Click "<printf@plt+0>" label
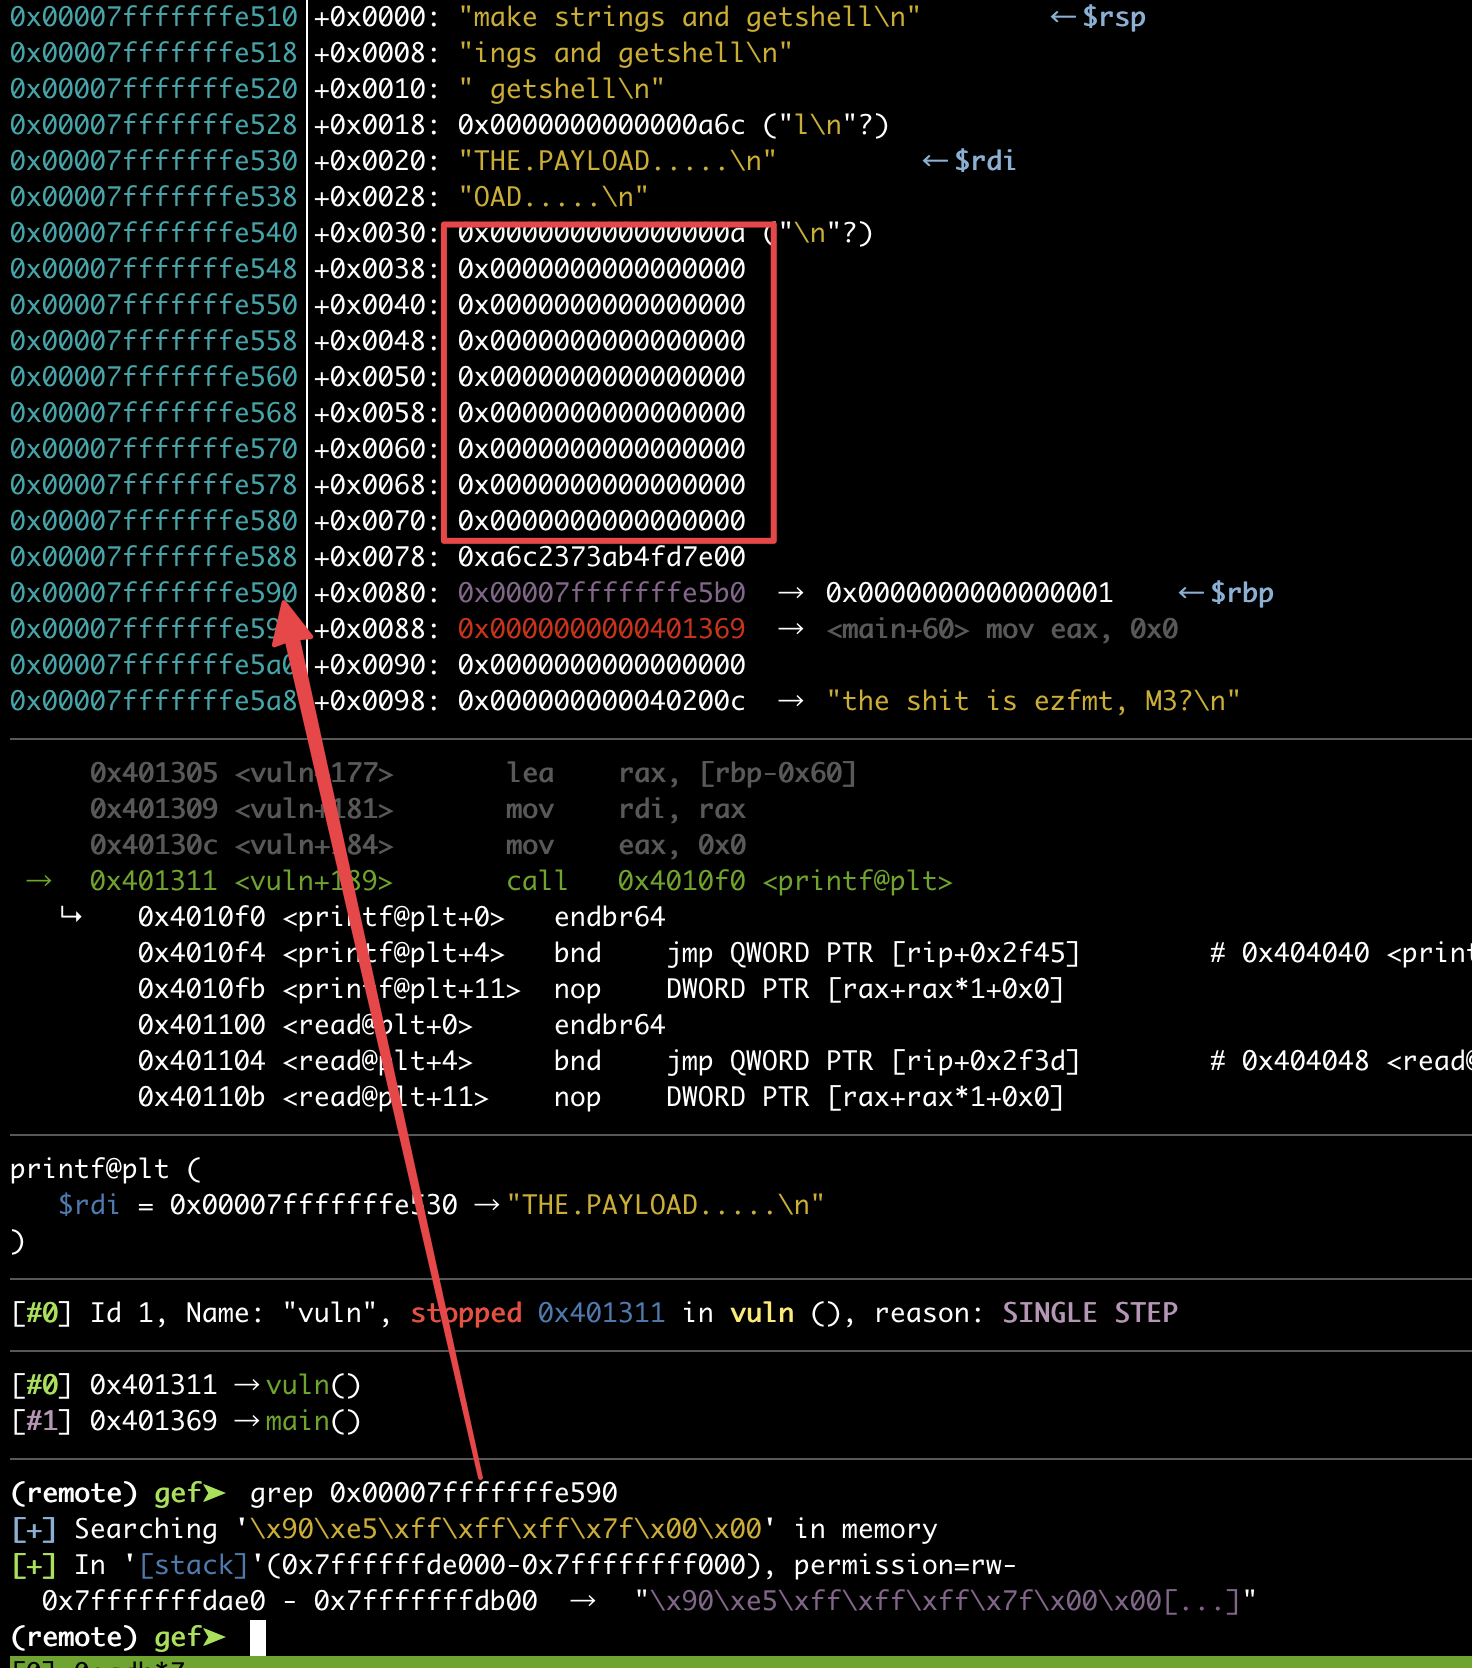Viewport: 1472px width, 1668px height. (x=393, y=917)
